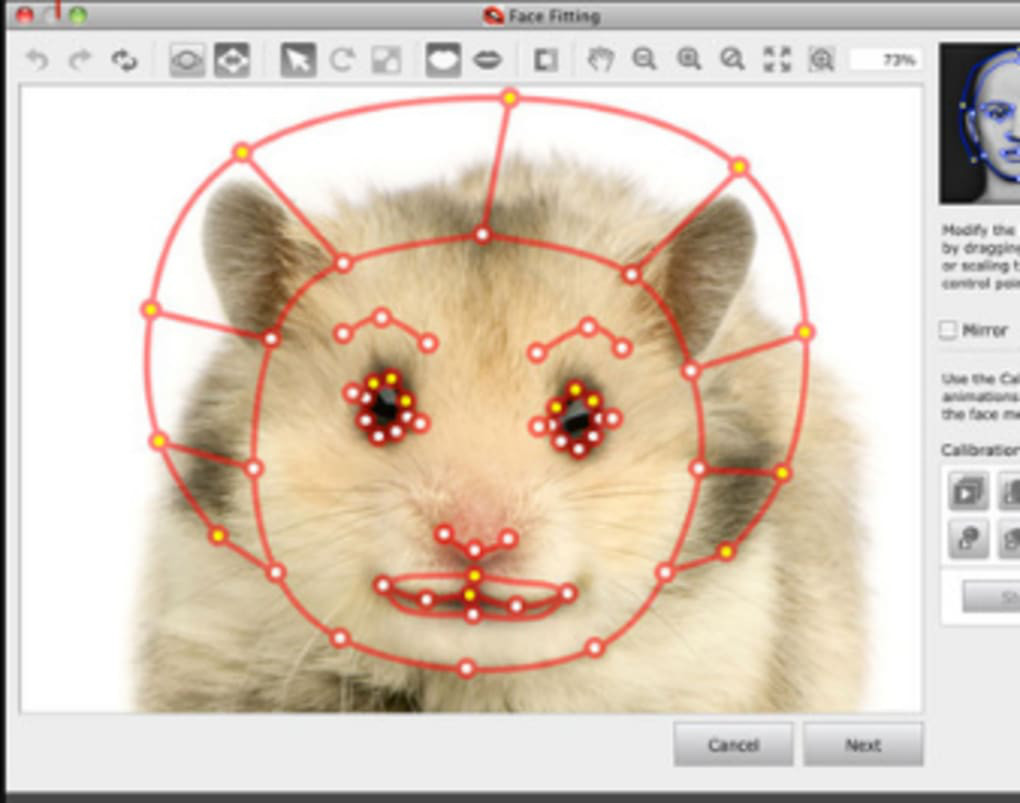Zoom in with the plus magnifier
This screenshot has height=803, width=1020.
(x=689, y=60)
